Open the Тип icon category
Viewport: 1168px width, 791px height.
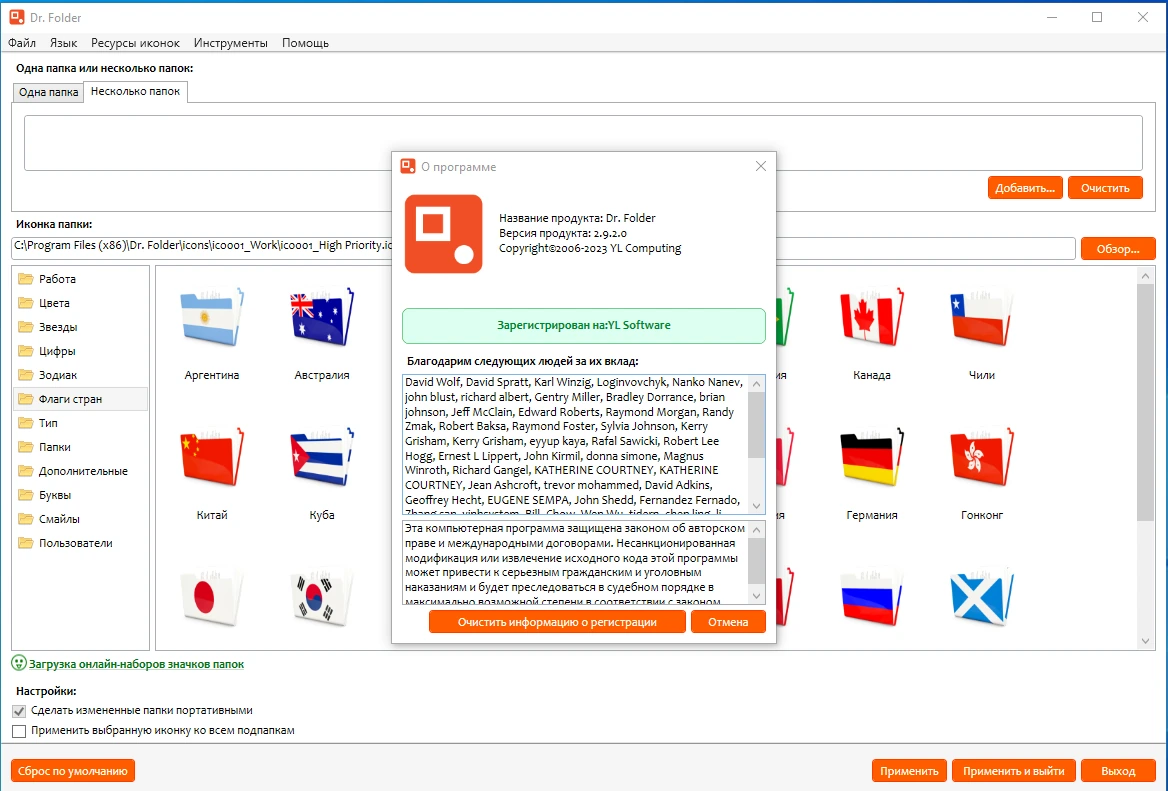point(80,422)
